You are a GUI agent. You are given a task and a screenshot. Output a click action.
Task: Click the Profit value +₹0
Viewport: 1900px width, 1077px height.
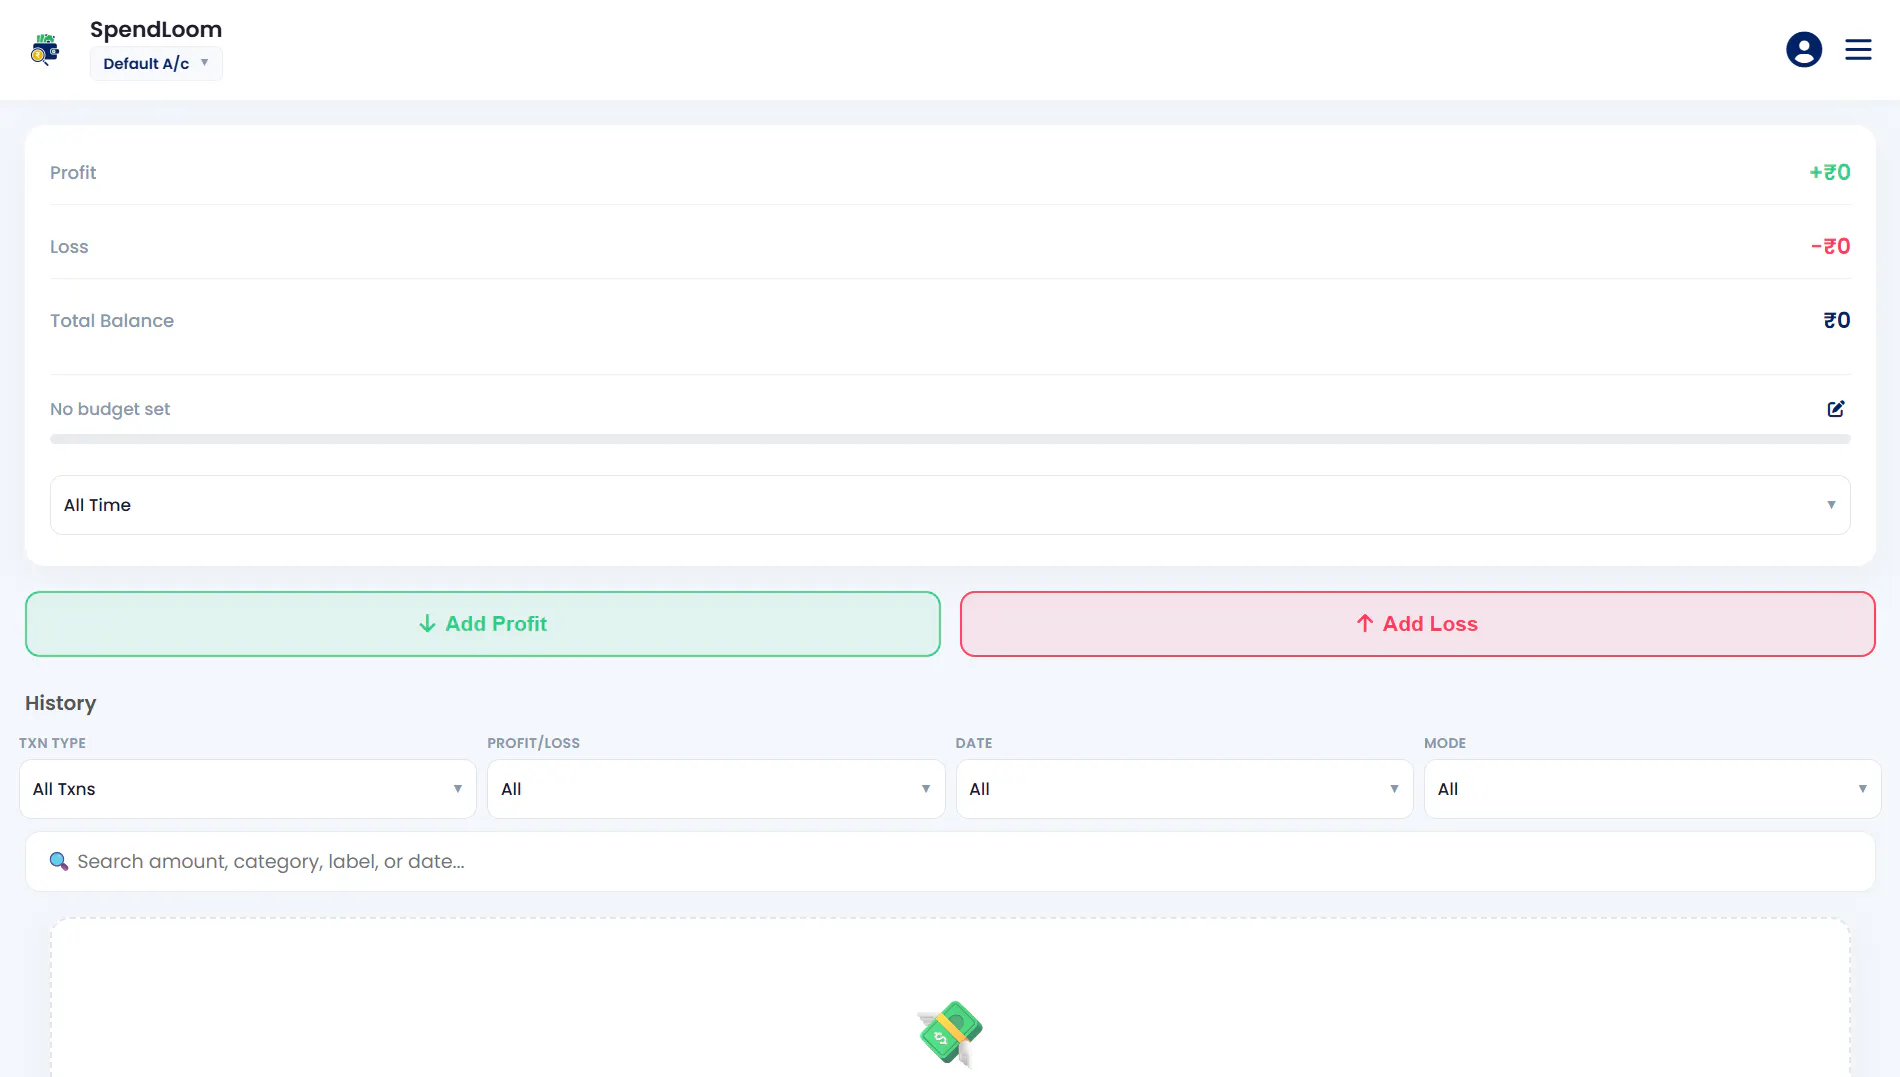coord(1830,172)
